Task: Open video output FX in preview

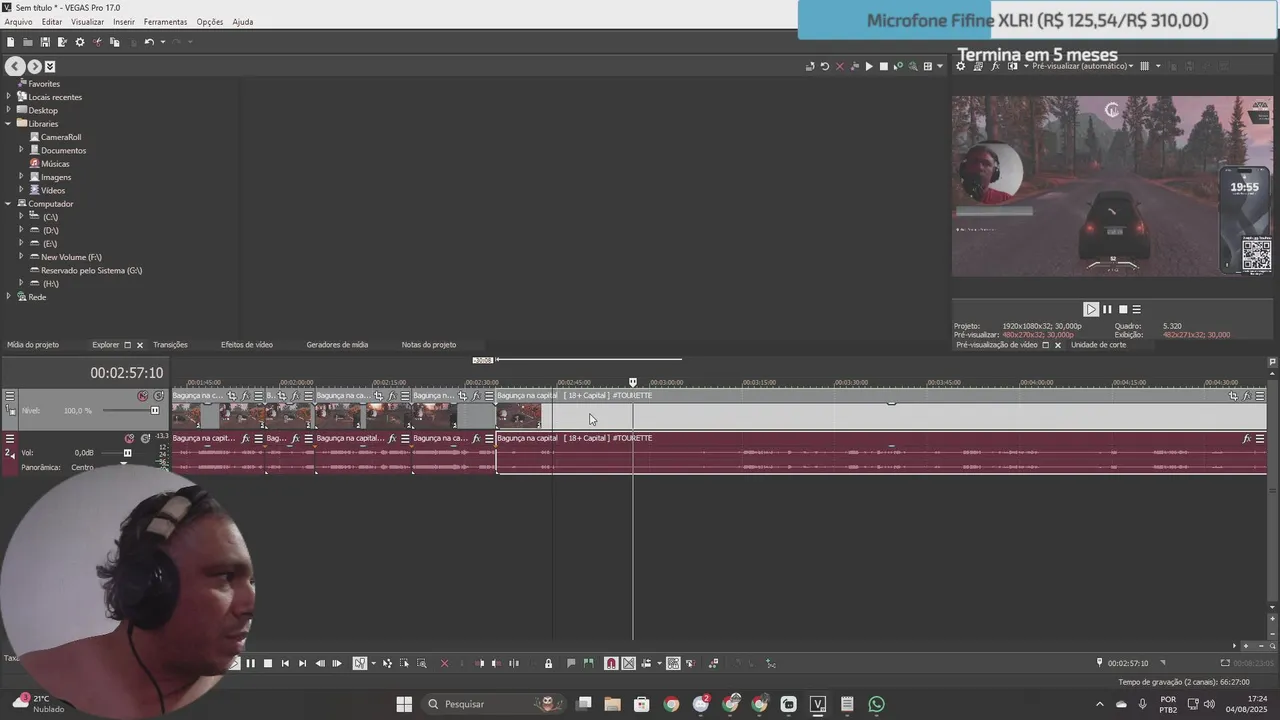Action: (995, 66)
